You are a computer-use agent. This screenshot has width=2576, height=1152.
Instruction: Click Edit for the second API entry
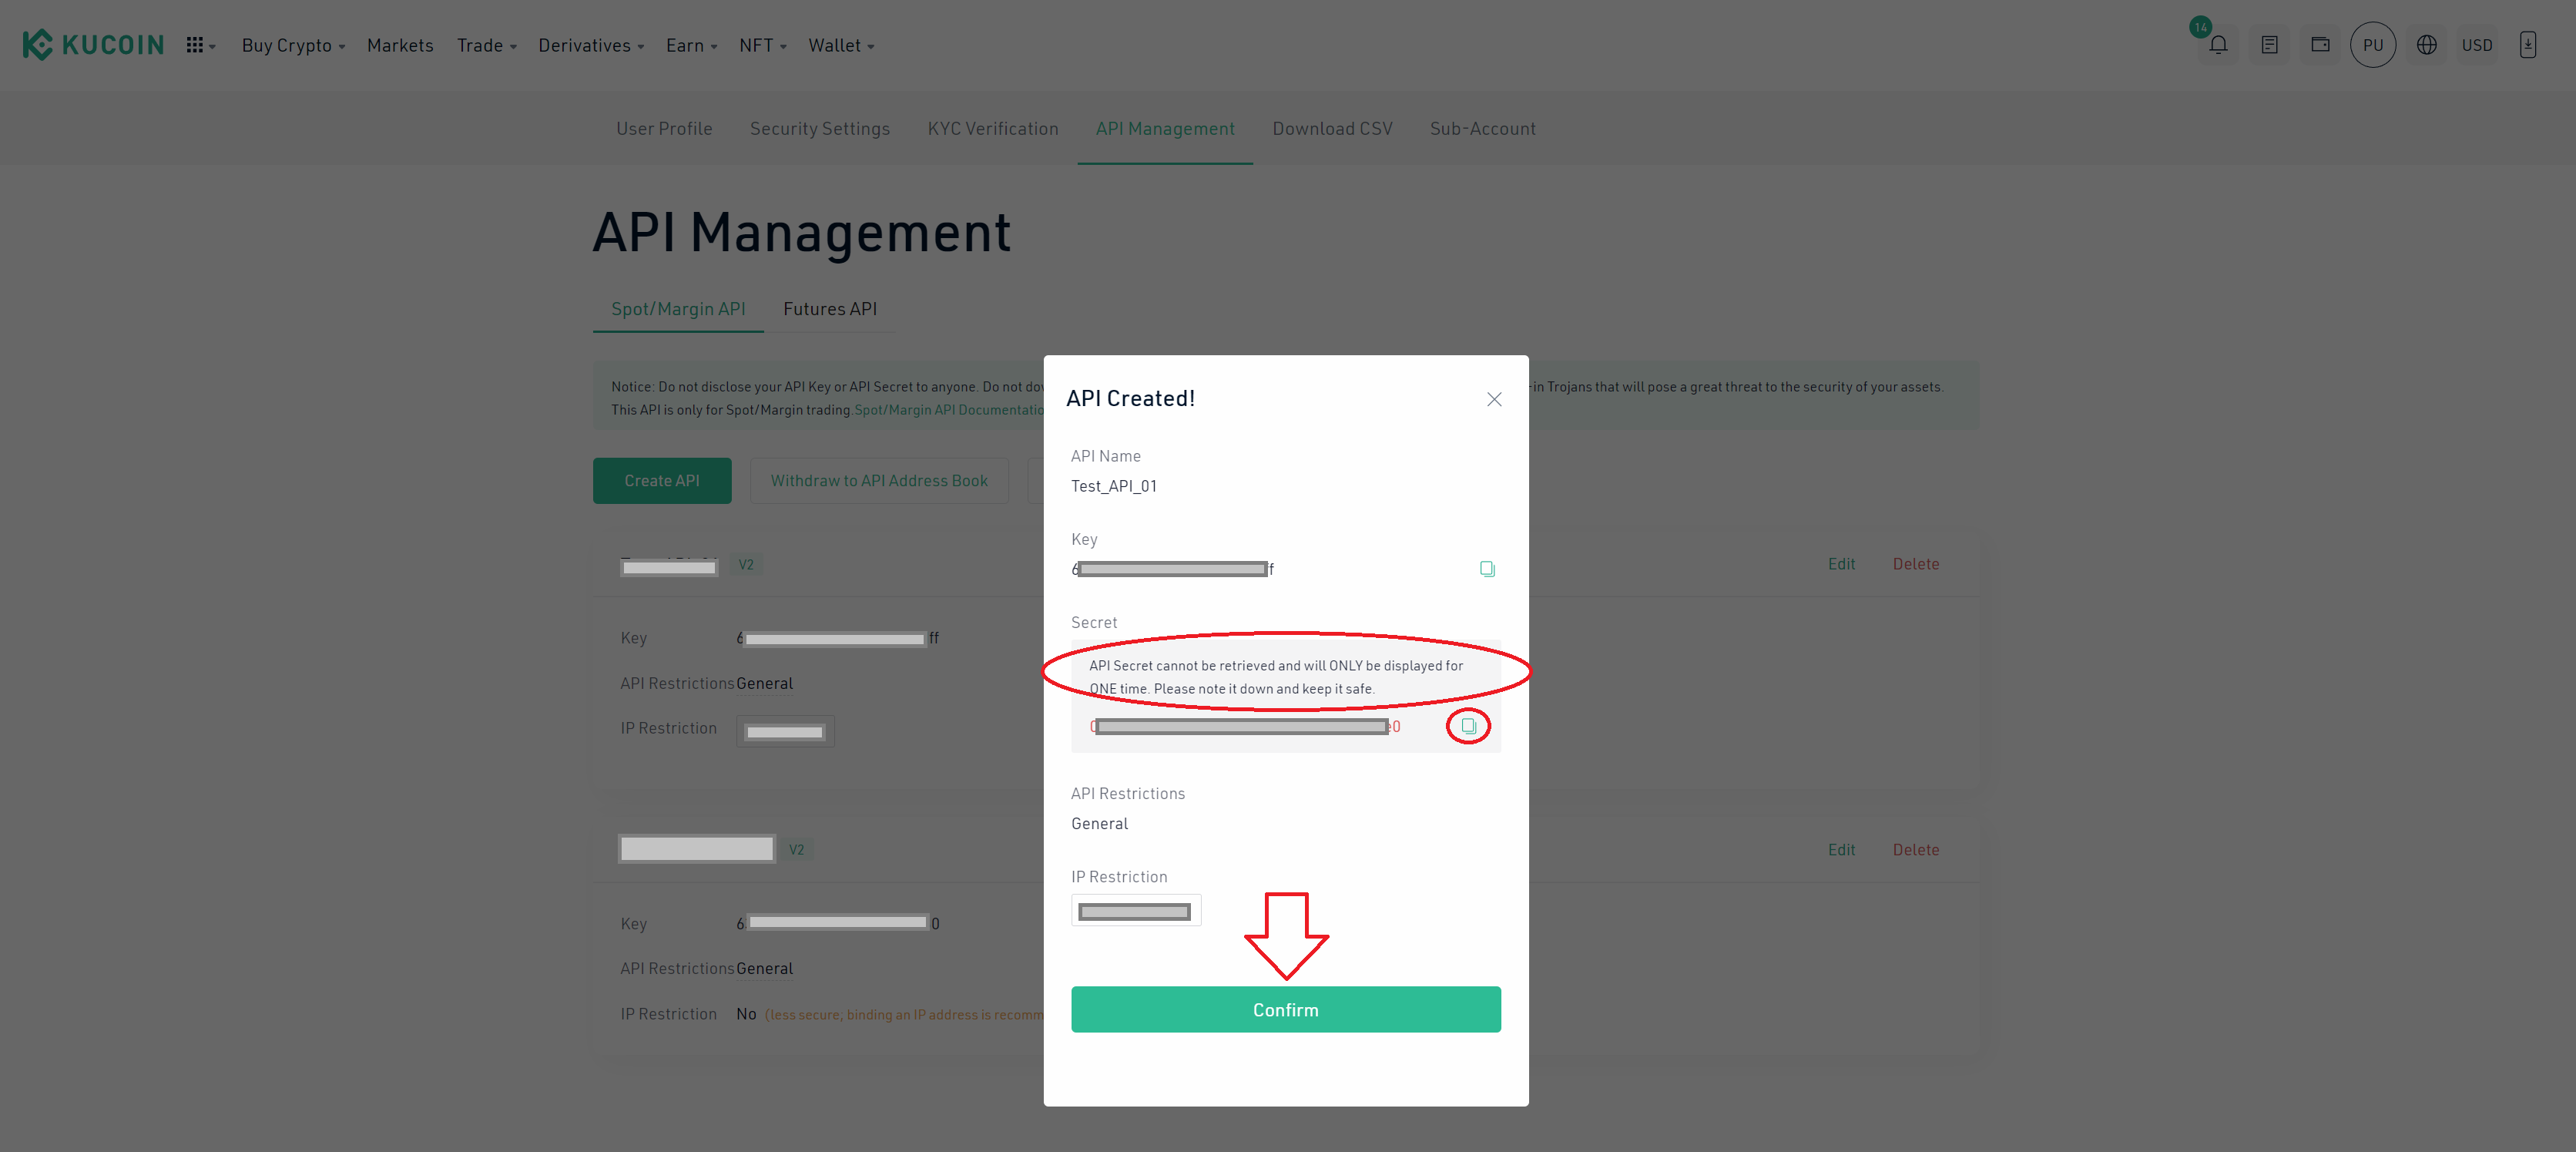pos(1841,850)
